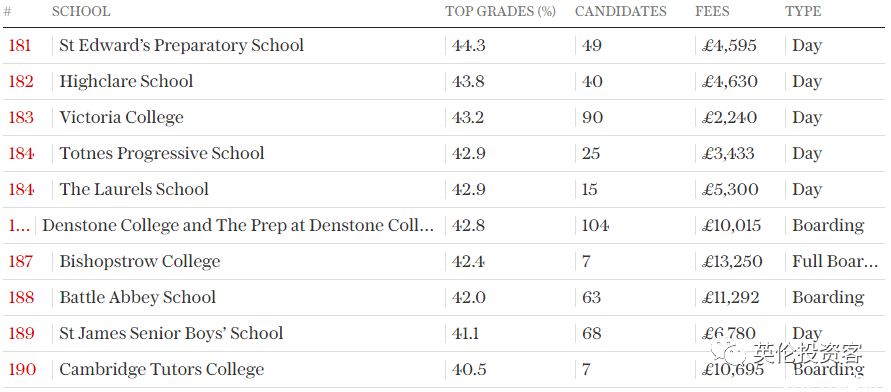Select the Bishopstrow College row
The image size is (891, 392).
coord(445,261)
